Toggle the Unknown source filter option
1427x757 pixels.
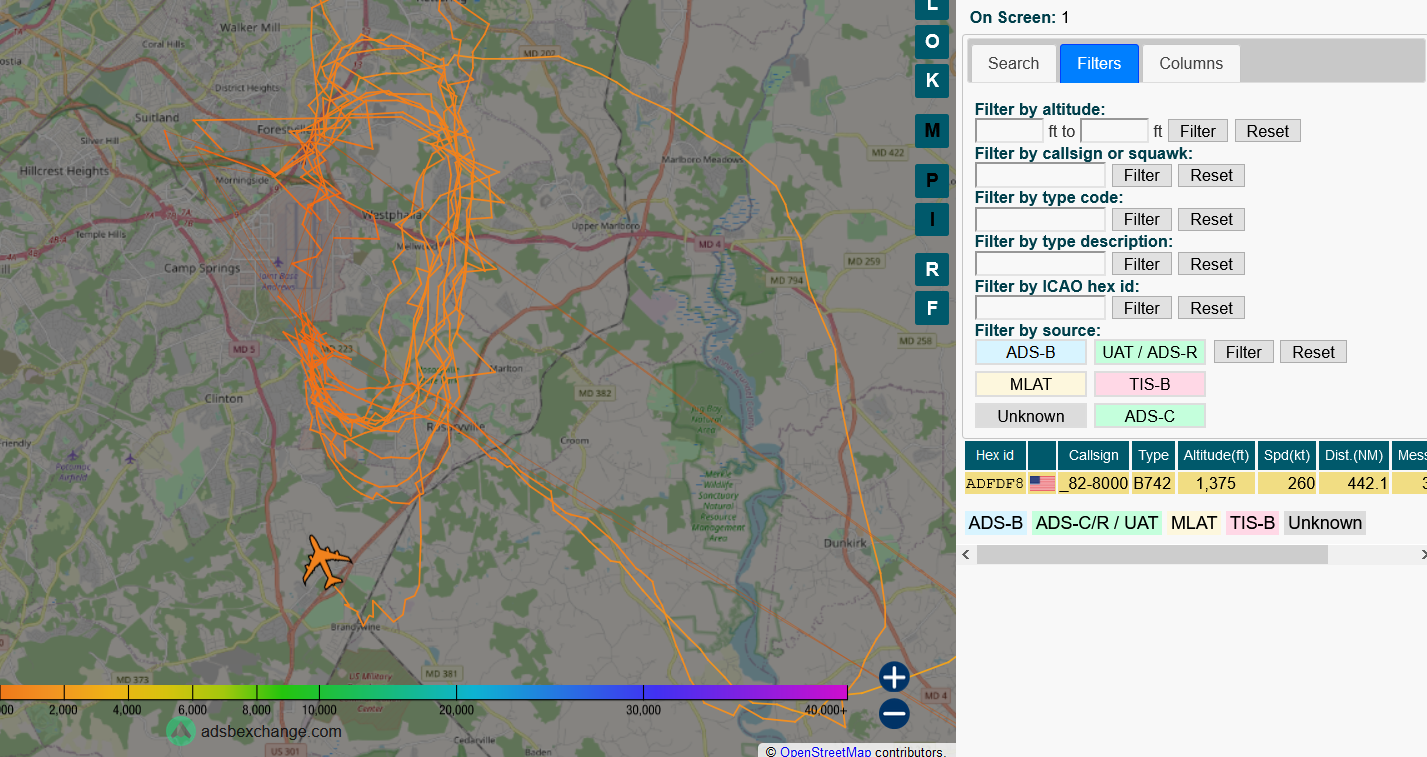(1031, 416)
